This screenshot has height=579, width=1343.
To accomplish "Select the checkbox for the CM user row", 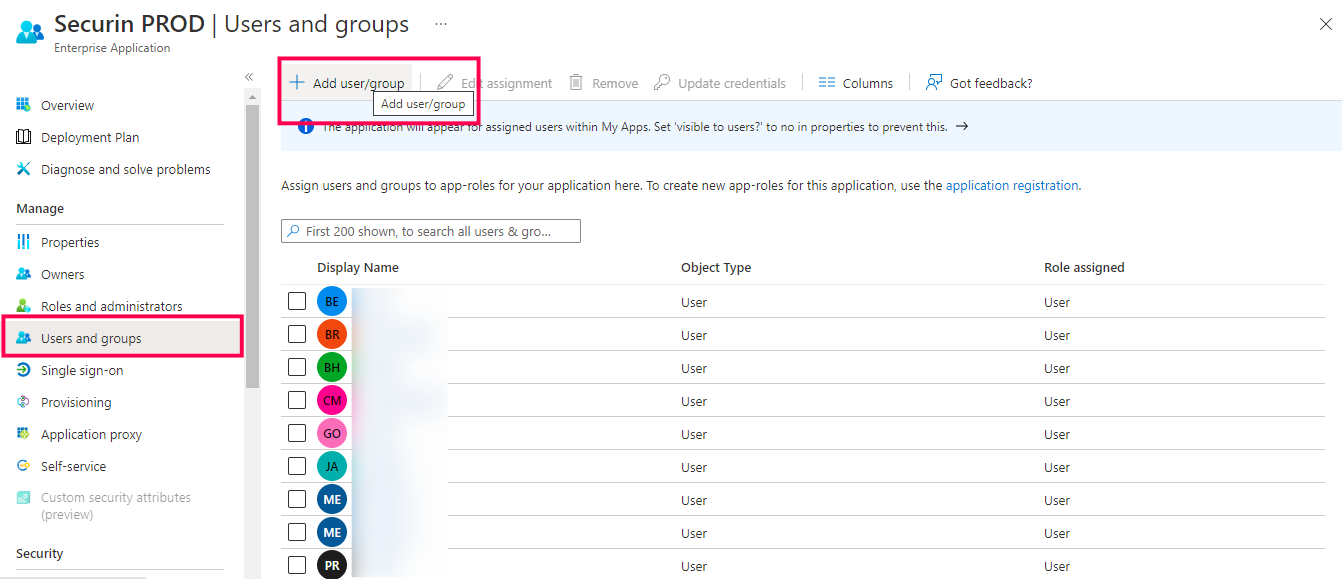I will 297,400.
